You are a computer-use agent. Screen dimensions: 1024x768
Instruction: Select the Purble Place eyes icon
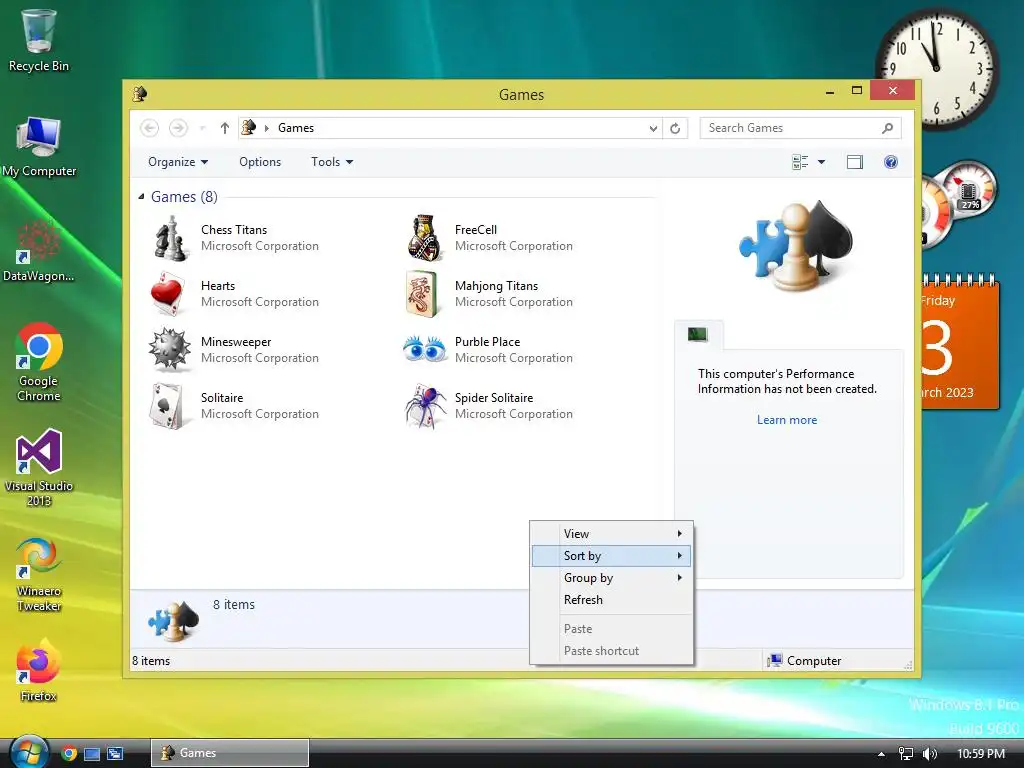pyautogui.click(x=424, y=349)
